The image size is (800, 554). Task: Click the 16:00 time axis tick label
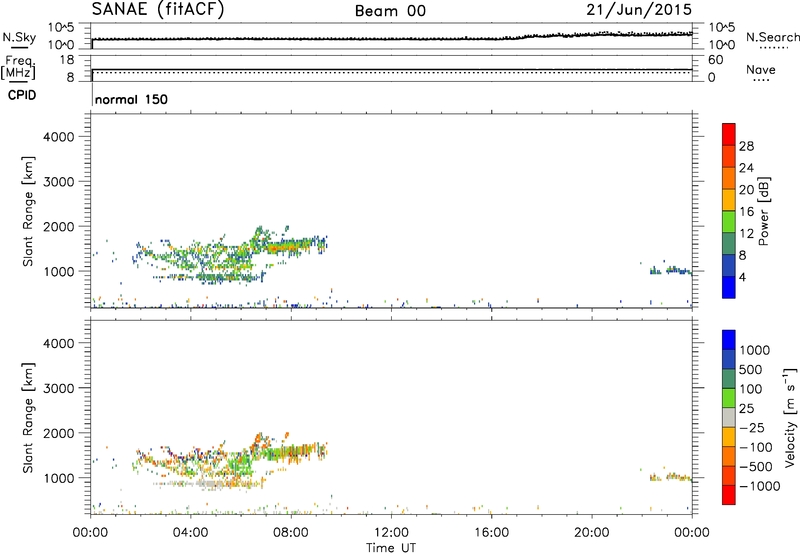coord(491,533)
